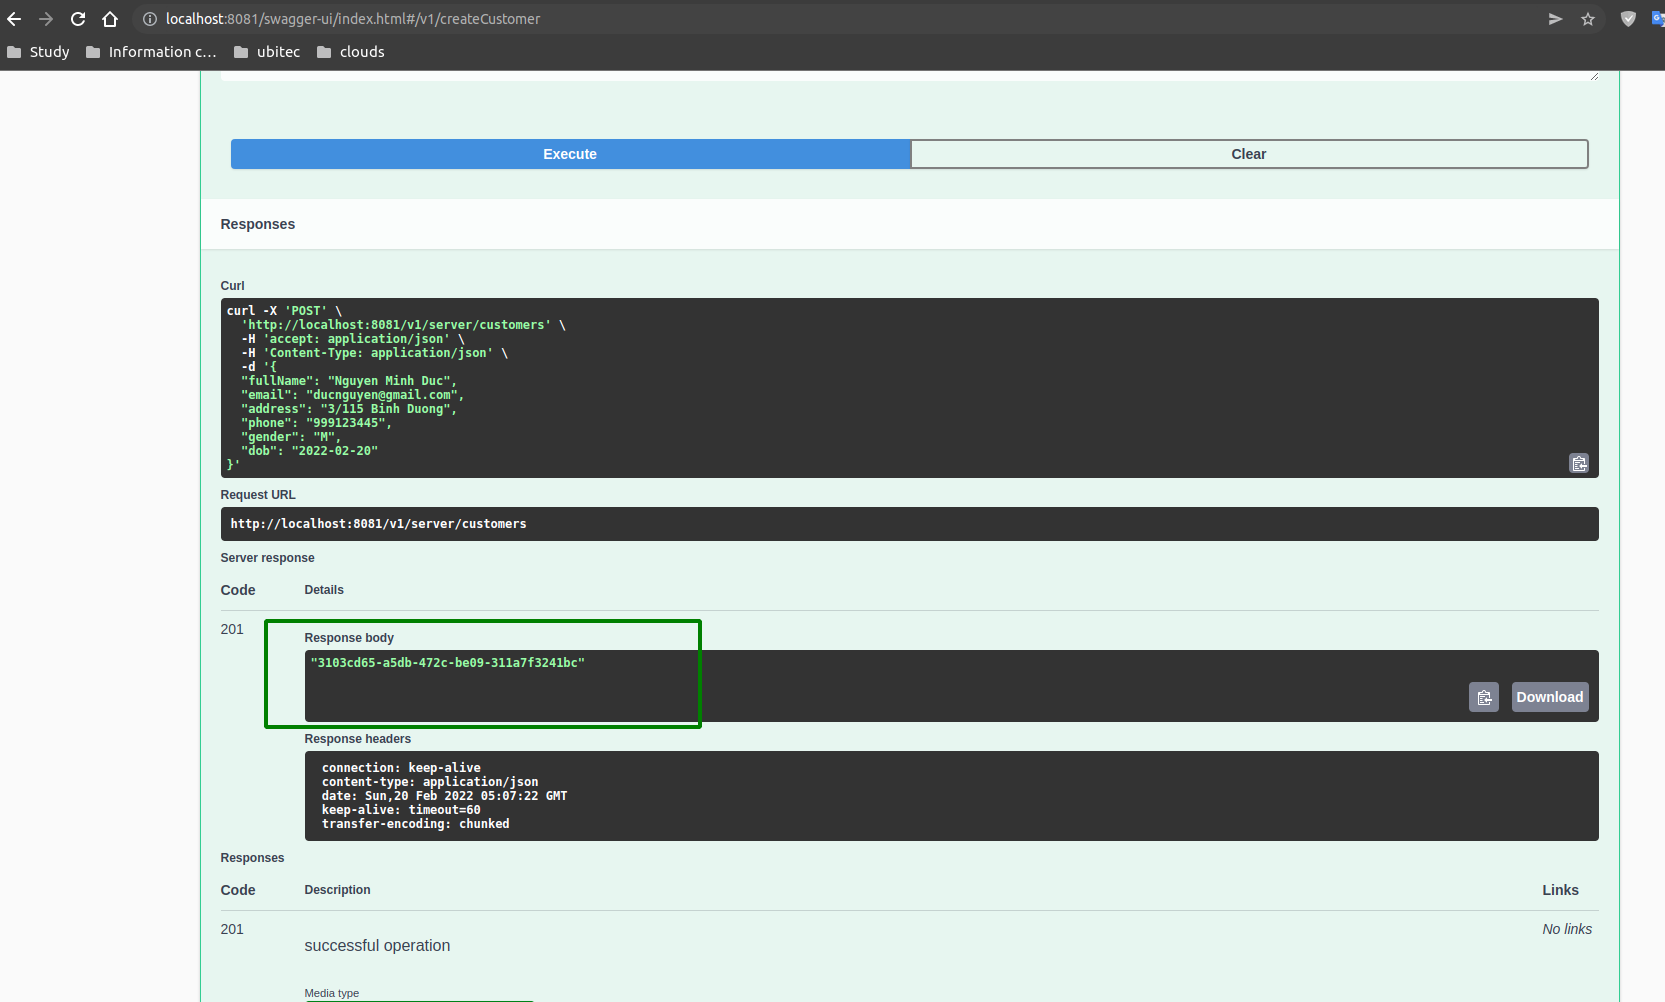Clear the executed response
1665x1002 pixels.
pyautogui.click(x=1249, y=154)
